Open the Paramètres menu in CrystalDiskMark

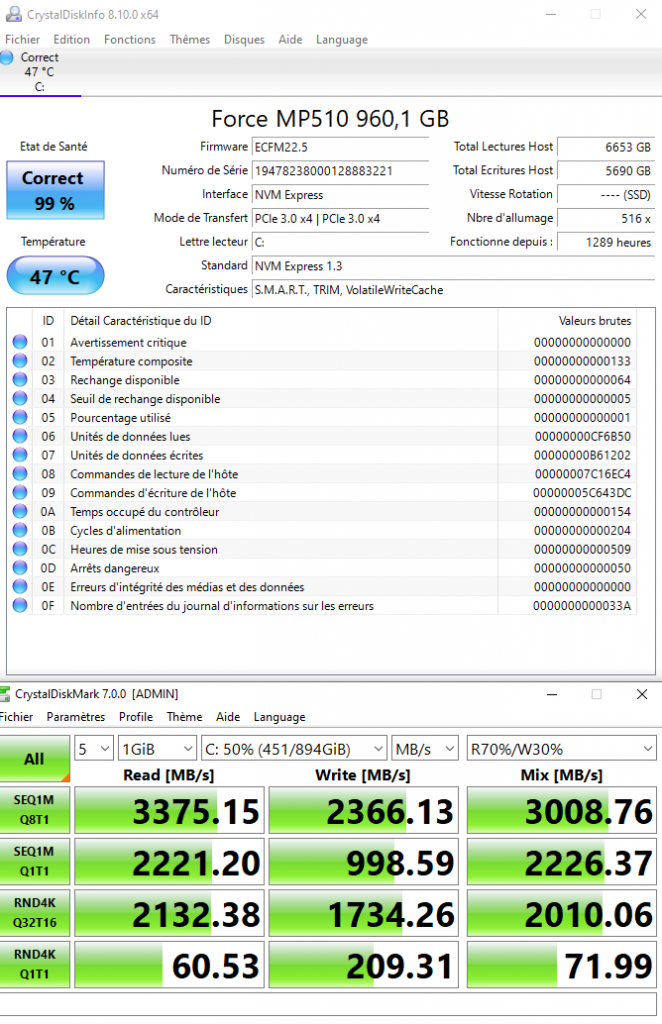[76, 716]
